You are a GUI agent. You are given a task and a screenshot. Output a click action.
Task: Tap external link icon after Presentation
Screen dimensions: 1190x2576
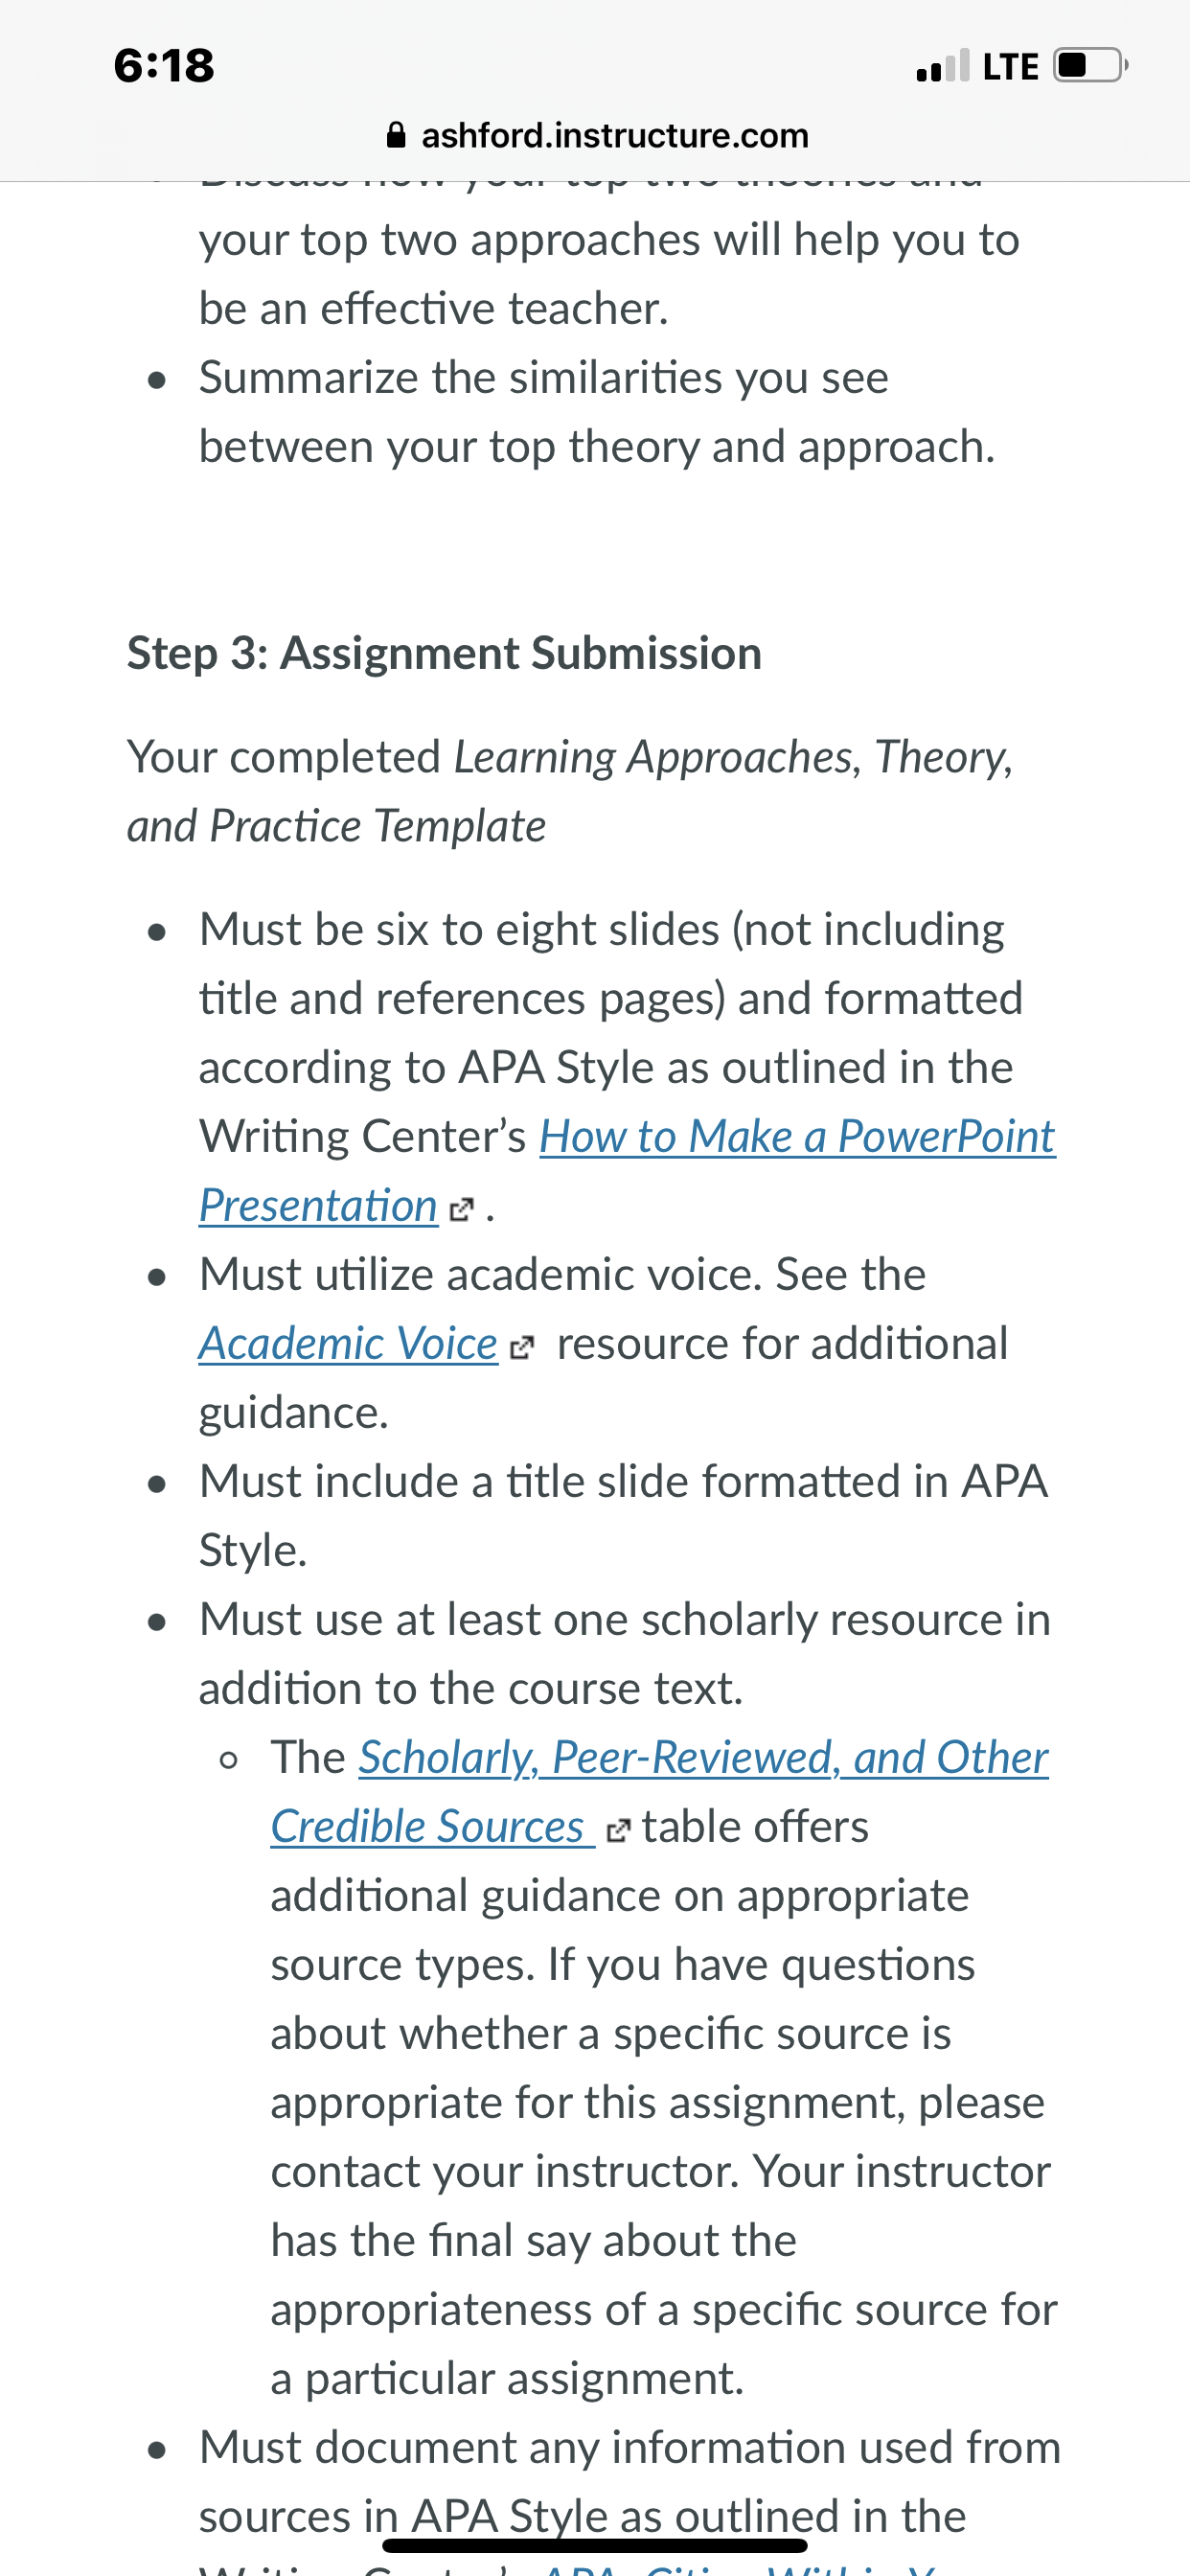(461, 1210)
